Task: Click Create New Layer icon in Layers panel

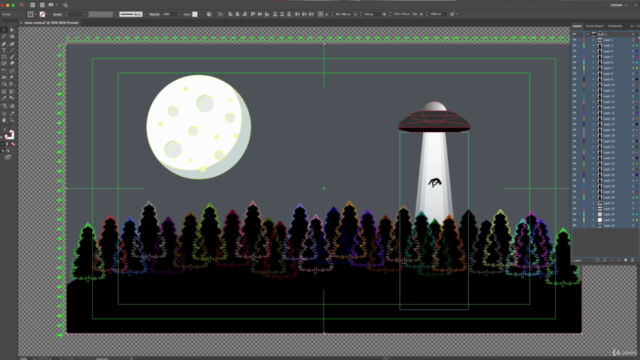Action: point(626,260)
